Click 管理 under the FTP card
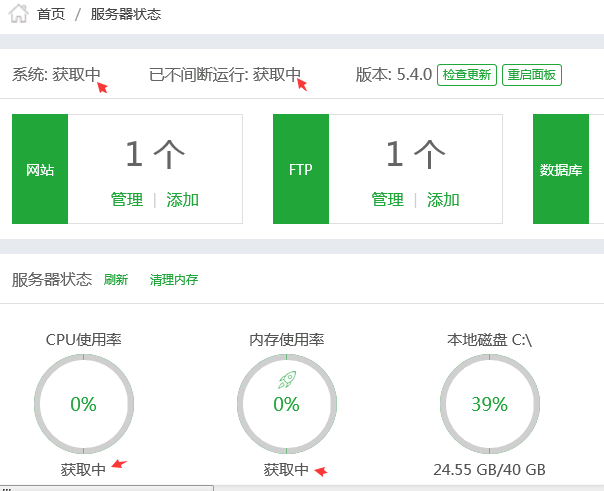This screenshot has width=604, height=491. coord(388,200)
